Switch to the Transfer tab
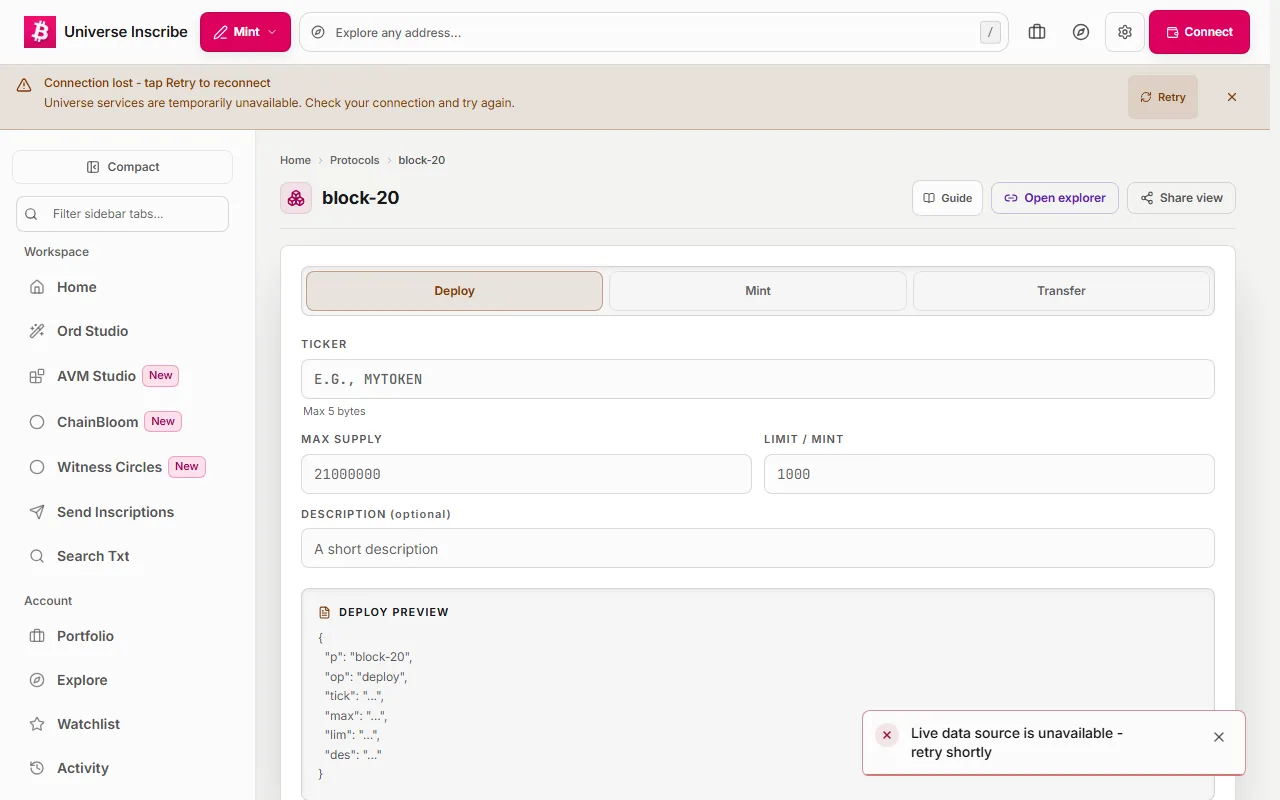 [x=1061, y=291]
